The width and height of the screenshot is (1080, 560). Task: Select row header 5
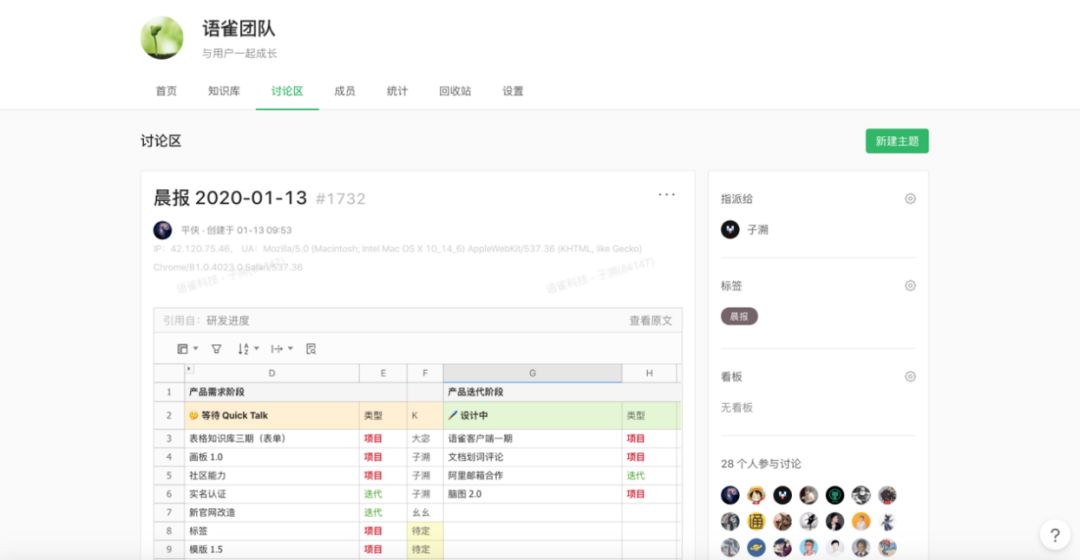[x=169, y=475]
